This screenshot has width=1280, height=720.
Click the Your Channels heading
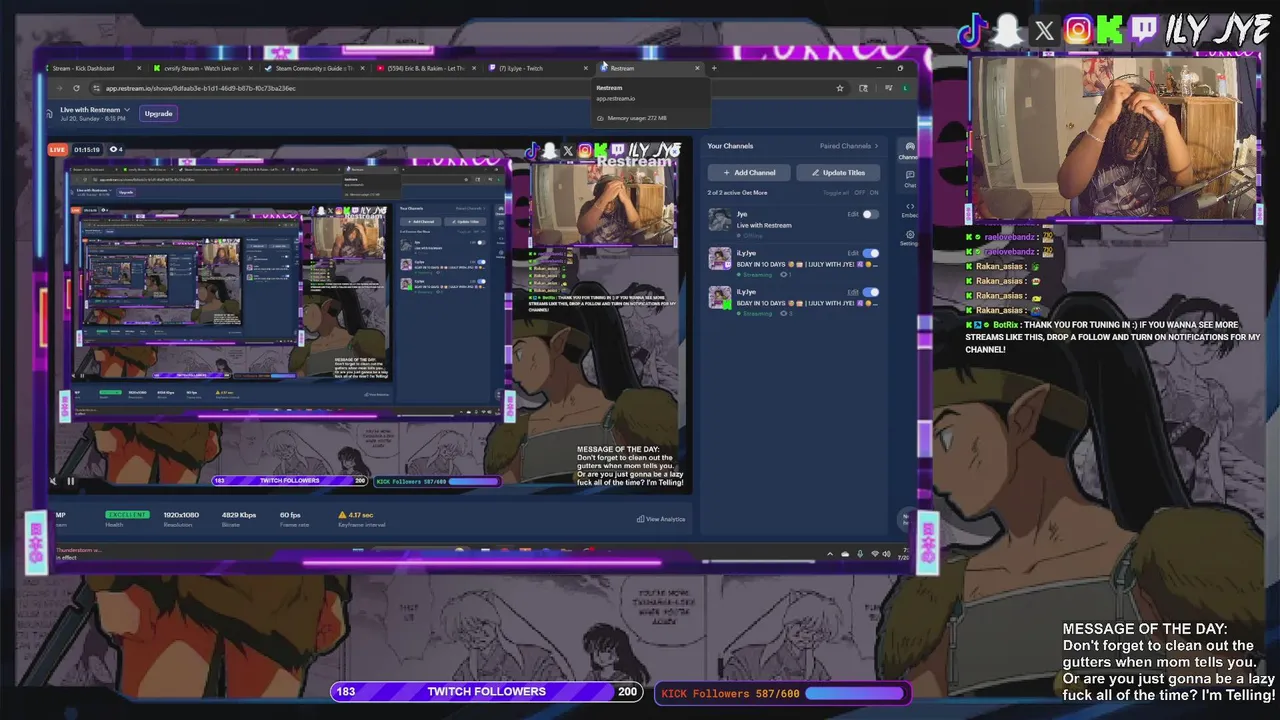pos(730,146)
